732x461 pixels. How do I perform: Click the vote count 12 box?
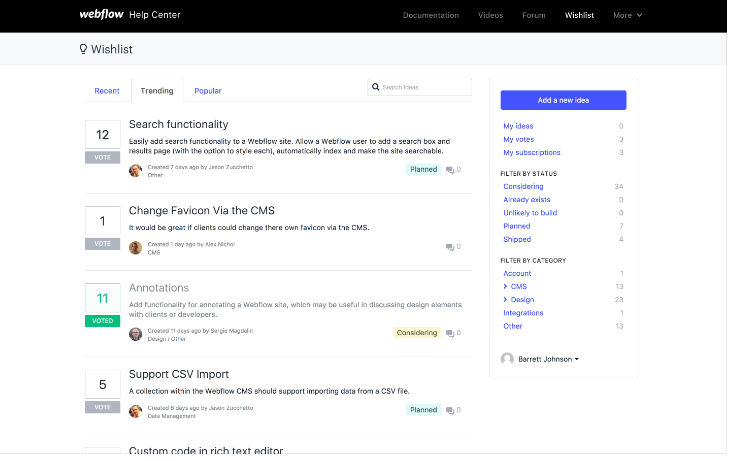click(103, 135)
